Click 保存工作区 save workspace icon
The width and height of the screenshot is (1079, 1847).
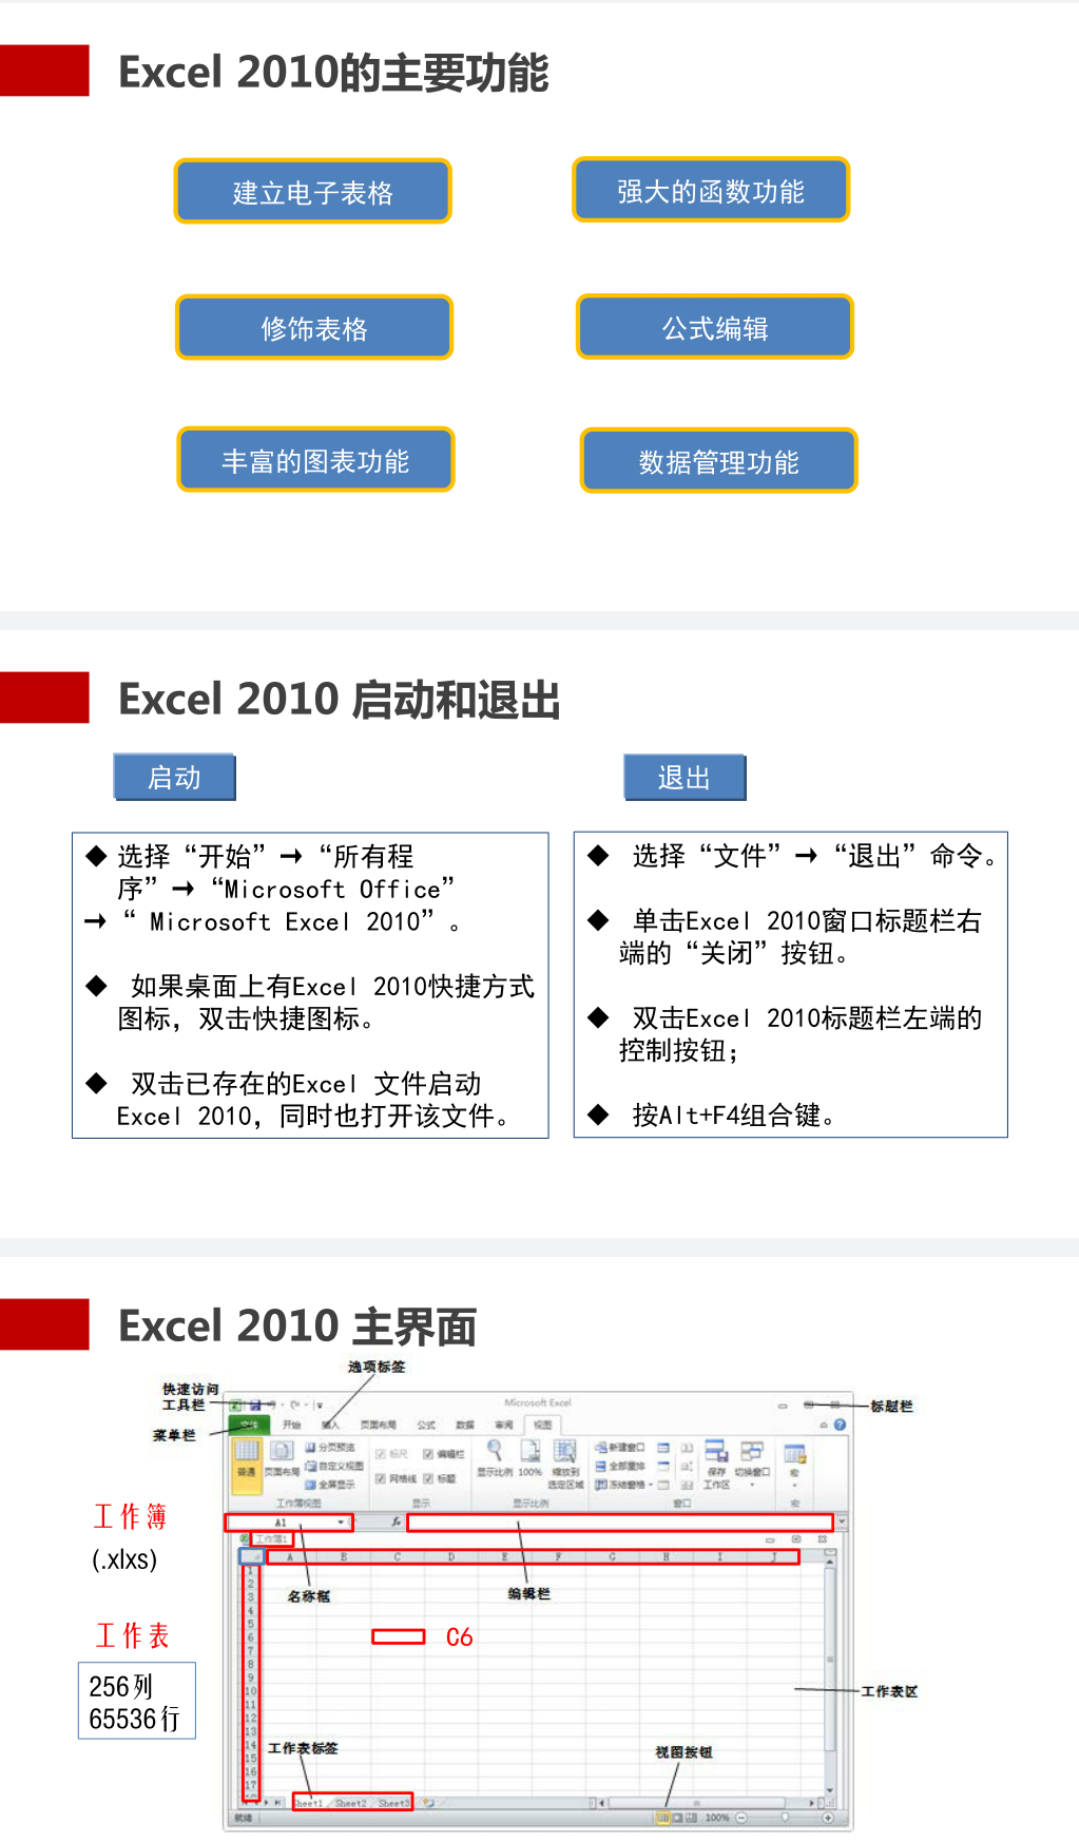coord(716,1464)
